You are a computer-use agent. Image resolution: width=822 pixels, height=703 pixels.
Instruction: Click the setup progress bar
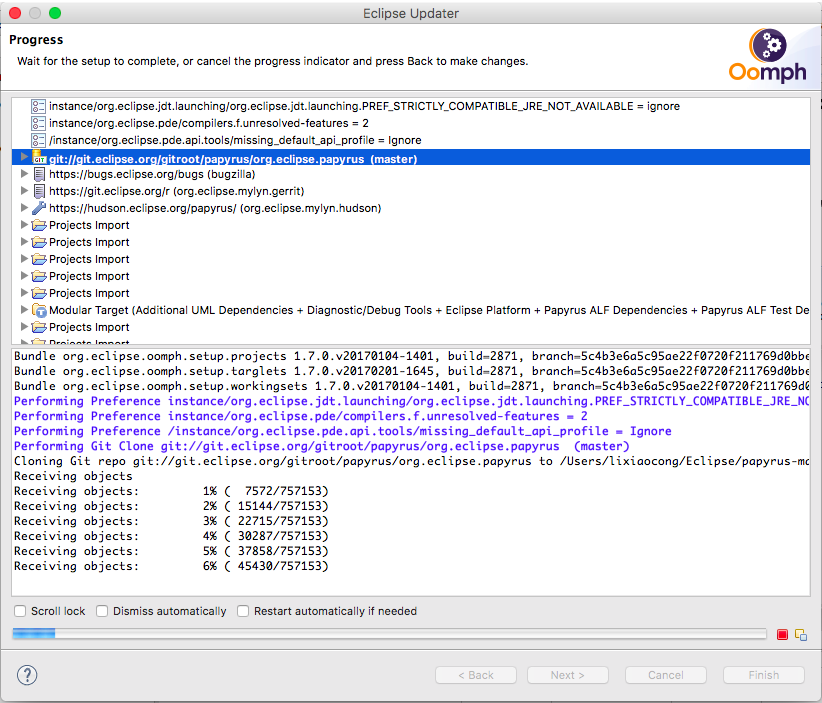[388, 634]
